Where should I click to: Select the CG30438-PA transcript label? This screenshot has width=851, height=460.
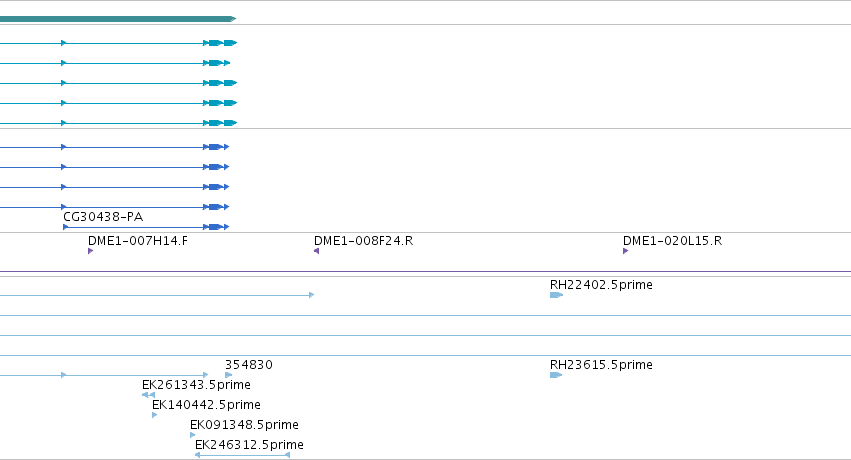(103, 217)
